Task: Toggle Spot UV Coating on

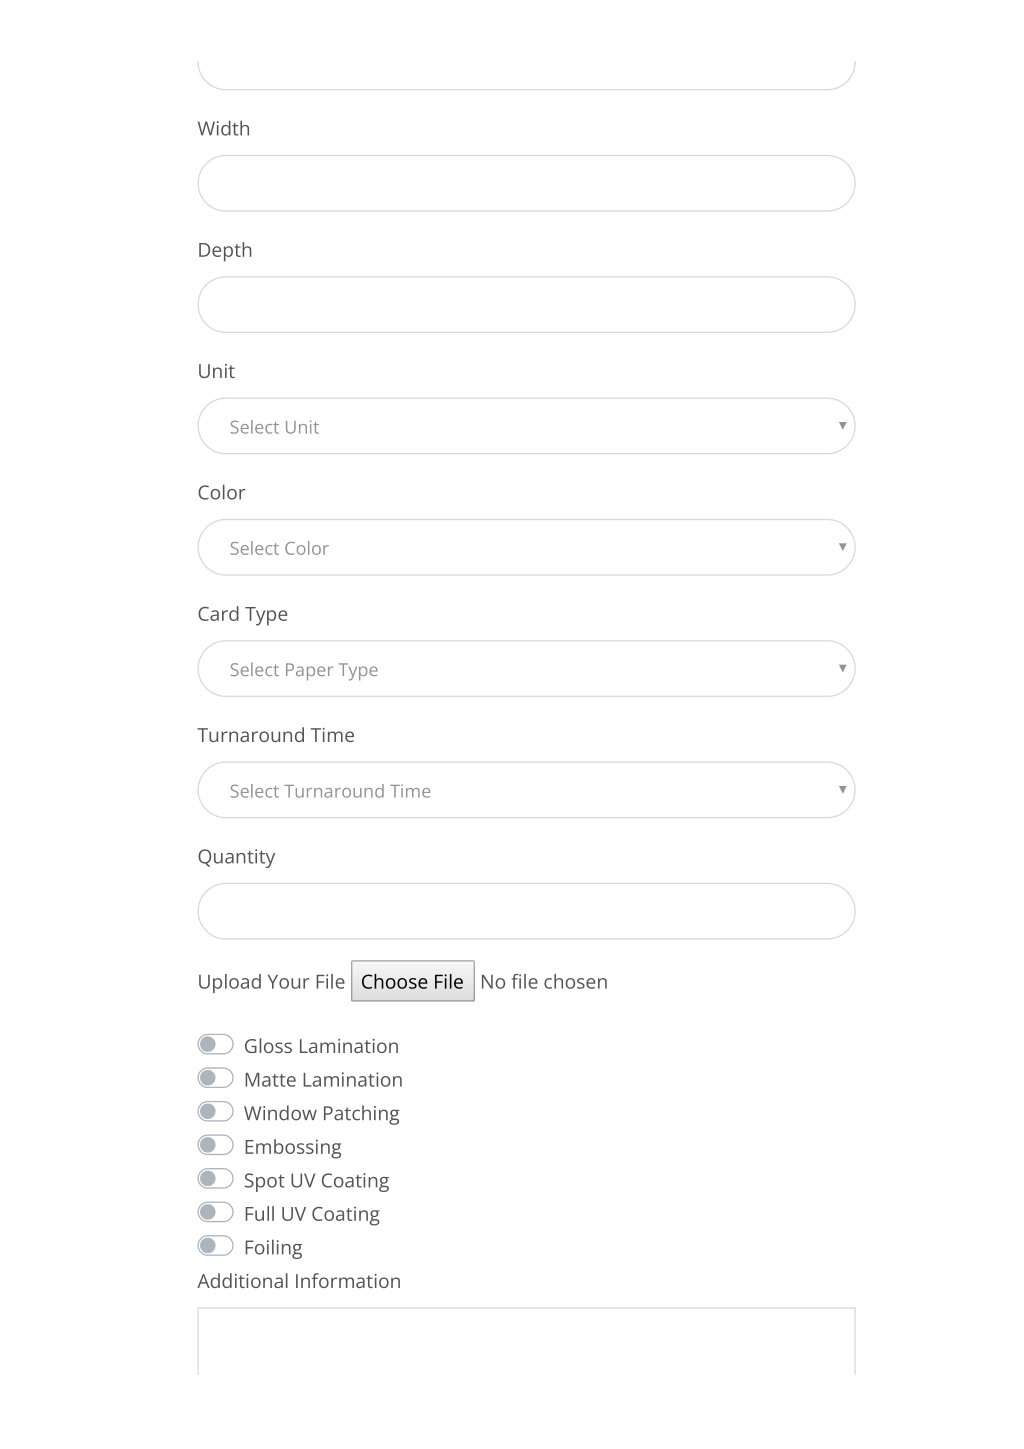Action: tap(215, 1179)
